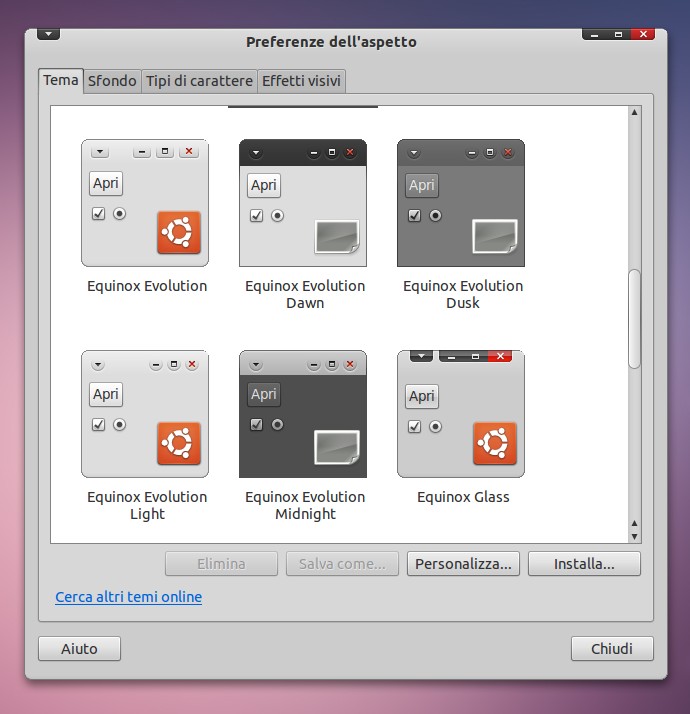Select the Equinox Glass theme thumbnail

[461, 414]
